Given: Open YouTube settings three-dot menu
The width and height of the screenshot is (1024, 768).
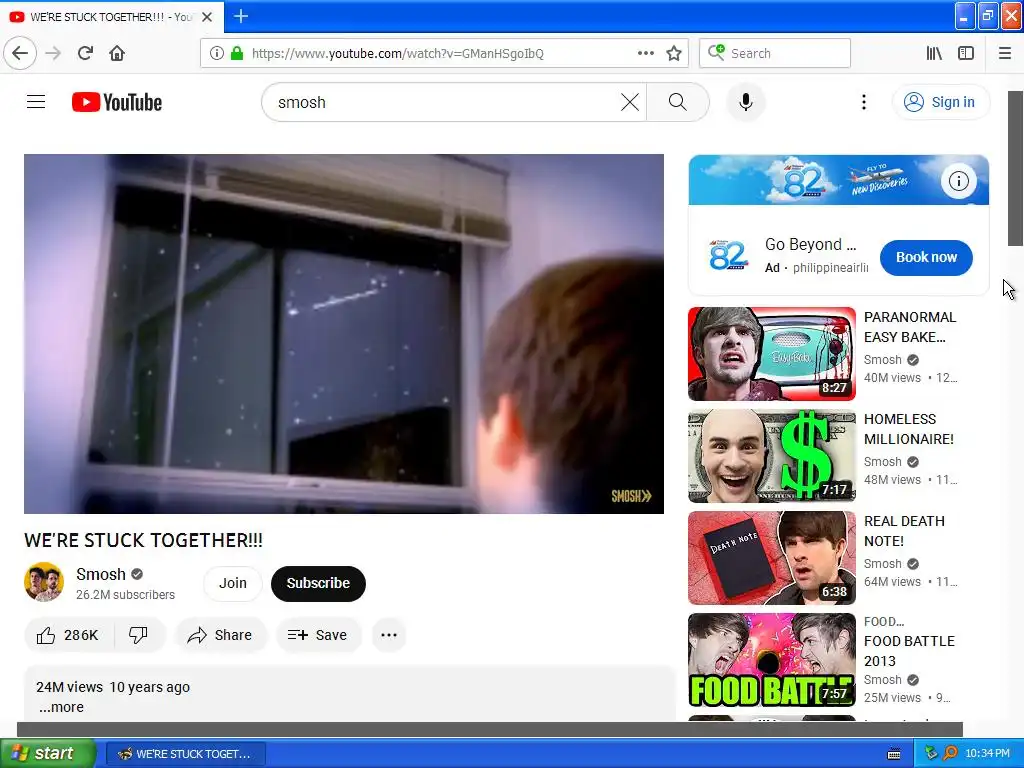Looking at the screenshot, I should (863, 102).
